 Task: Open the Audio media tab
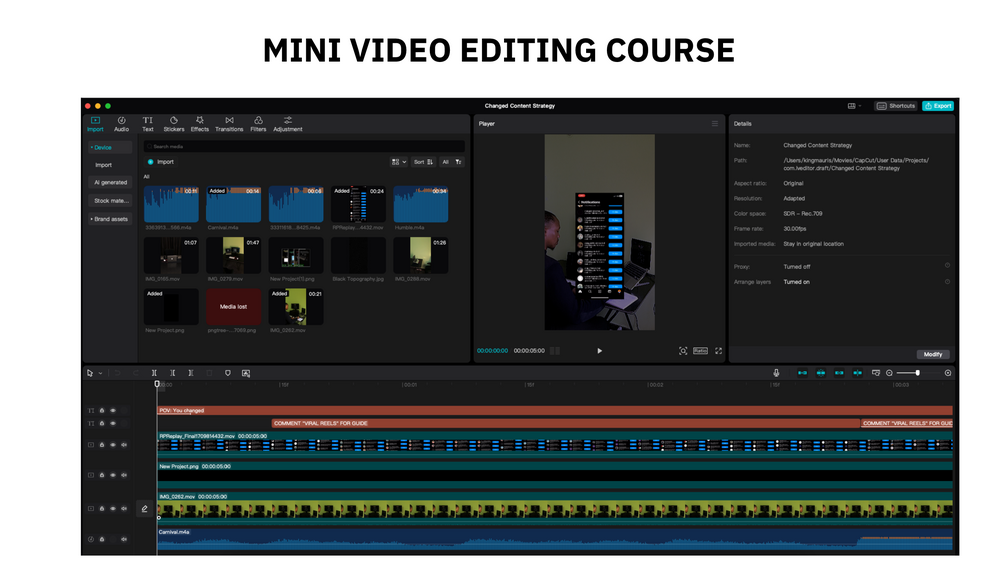(121, 124)
